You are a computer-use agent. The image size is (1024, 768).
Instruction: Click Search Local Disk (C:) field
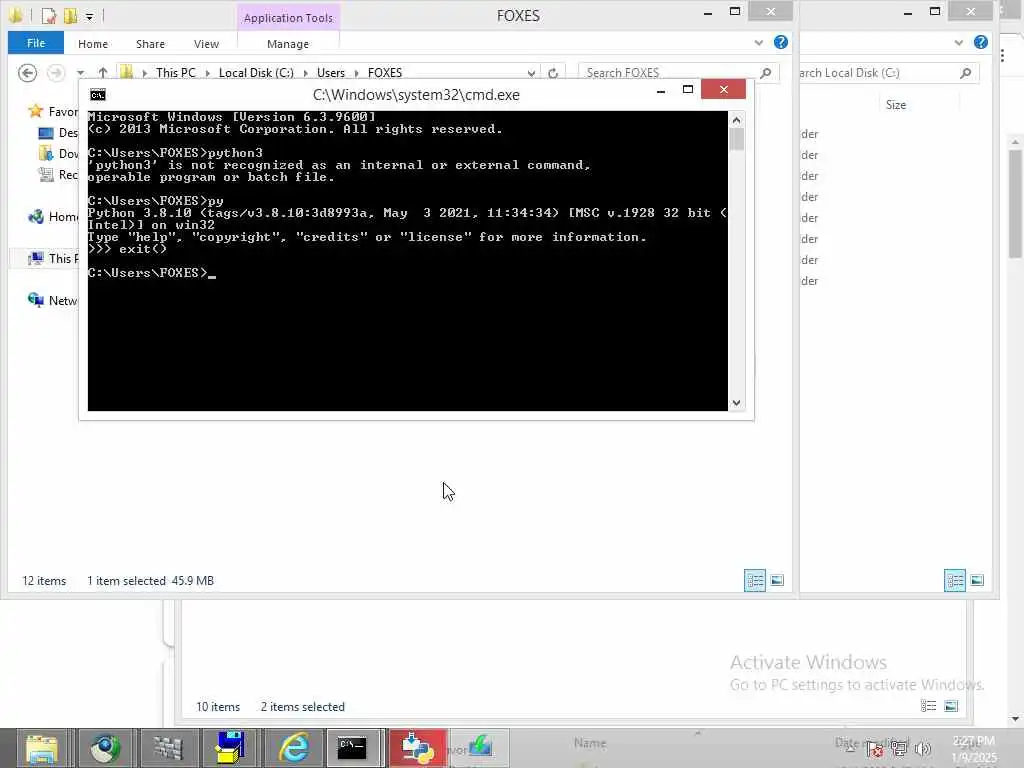877,72
